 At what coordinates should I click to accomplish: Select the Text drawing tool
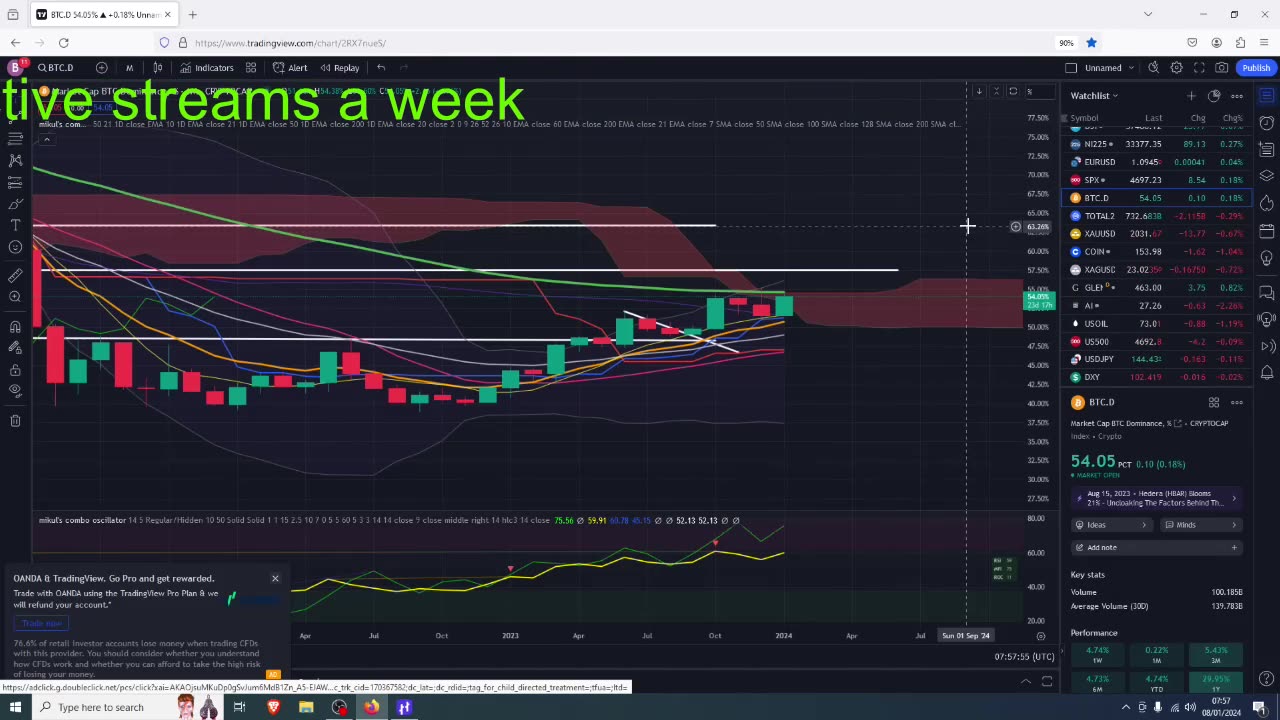pyautogui.click(x=15, y=226)
